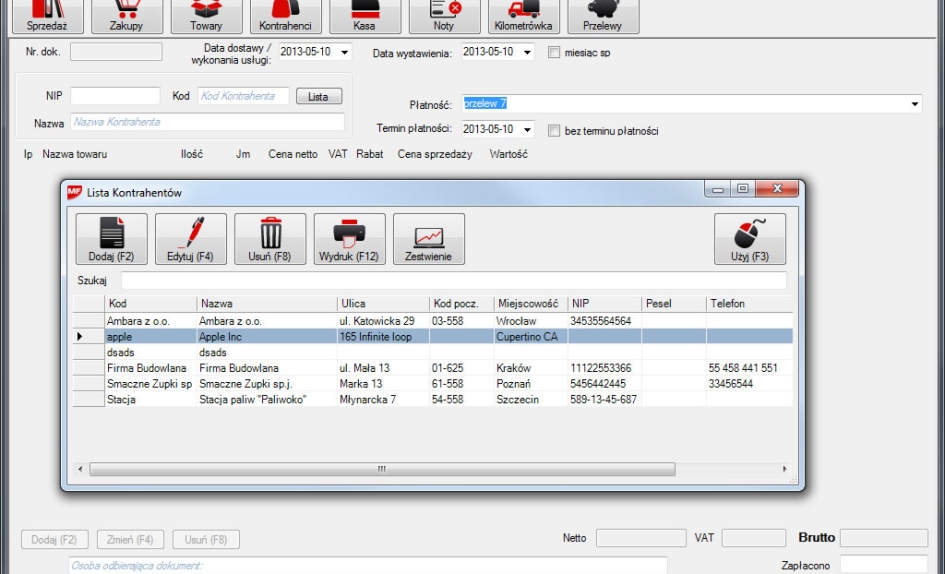
Task: Open the Zakupy shopping cart module
Action: click(x=126, y=16)
